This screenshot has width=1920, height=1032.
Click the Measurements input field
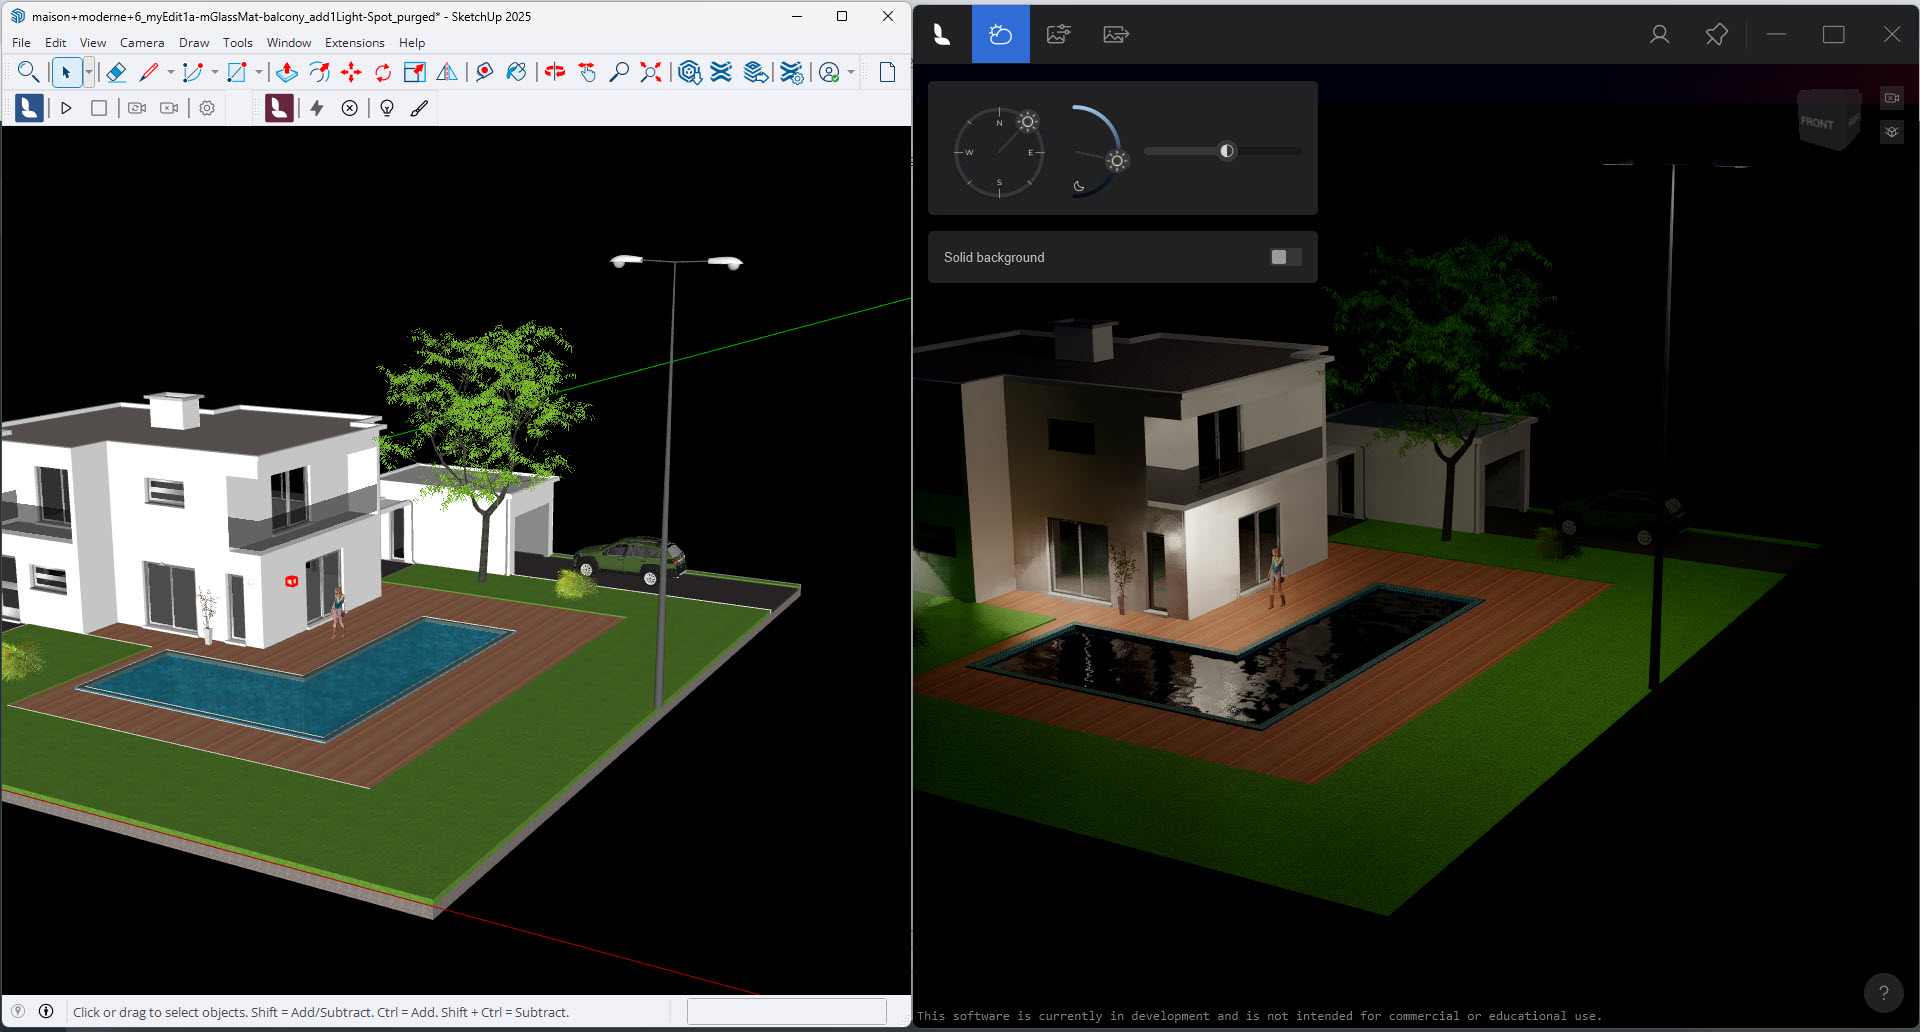[x=786, y=1011]
